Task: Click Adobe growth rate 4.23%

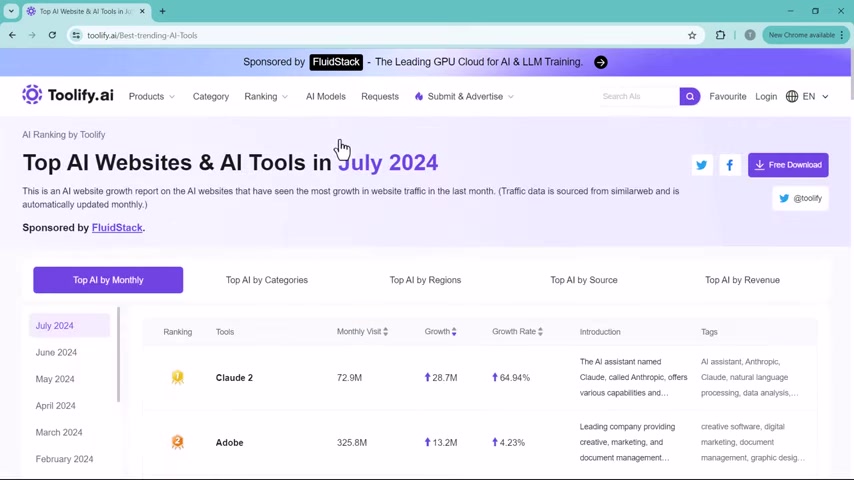Action: click(508, 442)
